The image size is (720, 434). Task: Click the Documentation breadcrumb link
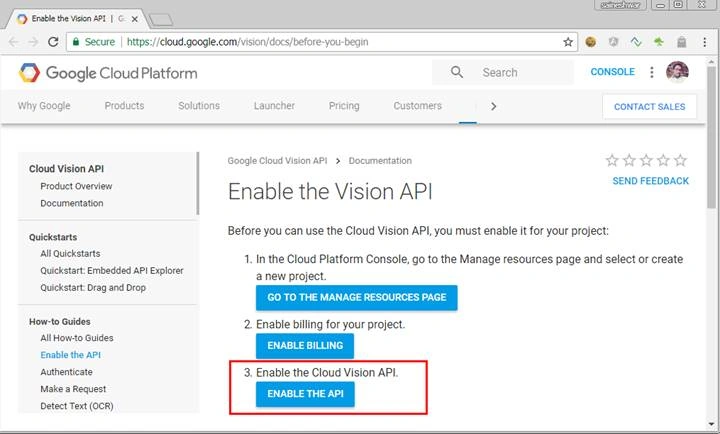(x=380, y=161)
